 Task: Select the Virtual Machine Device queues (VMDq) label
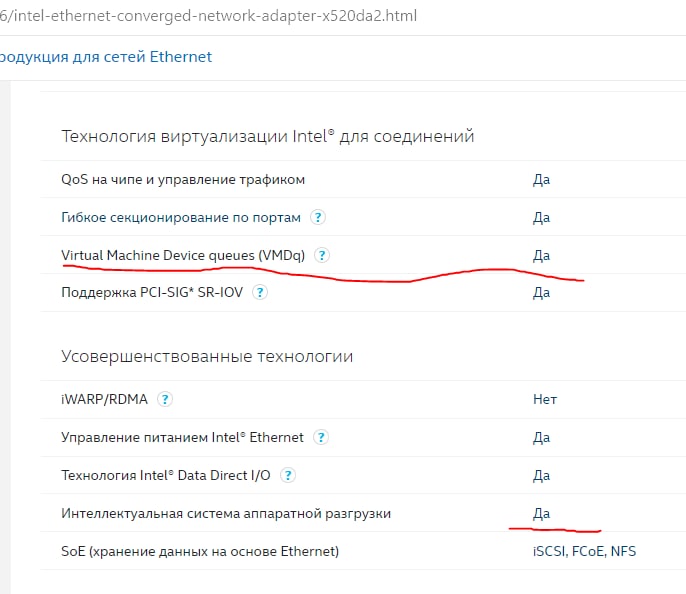183,255
